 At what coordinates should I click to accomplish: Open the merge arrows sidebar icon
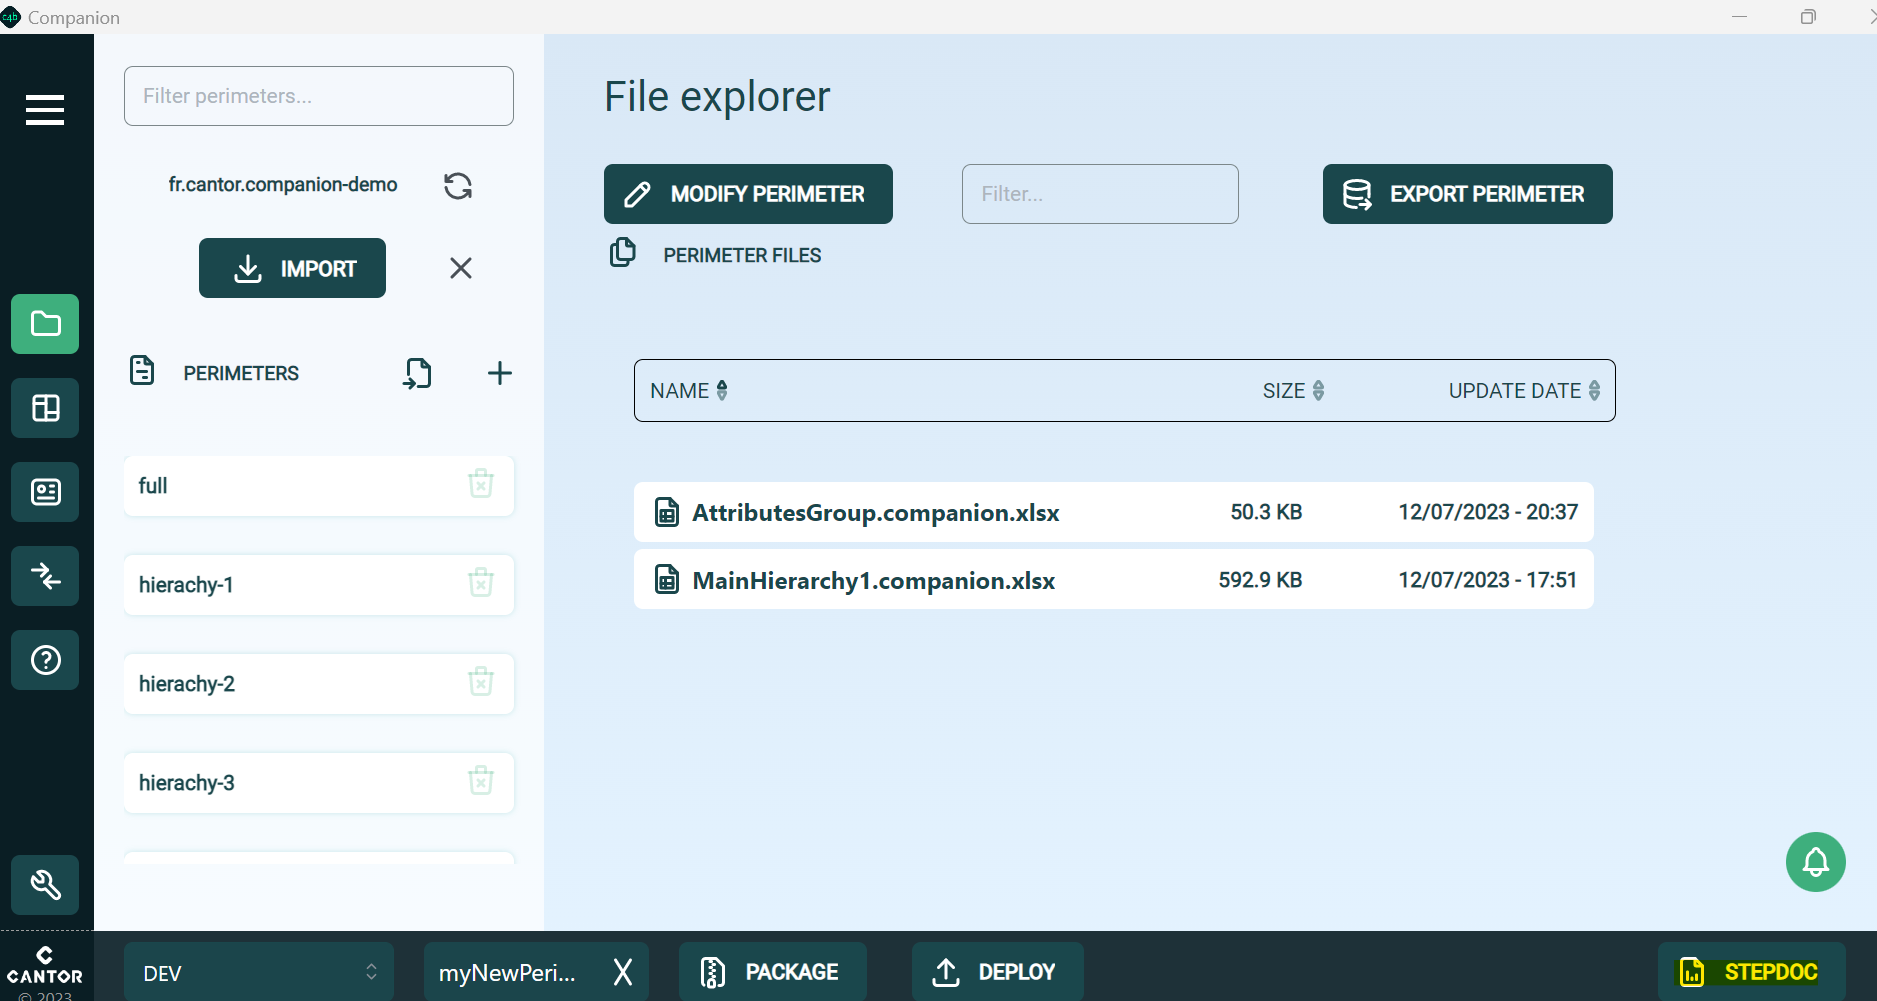coord(45,576)
